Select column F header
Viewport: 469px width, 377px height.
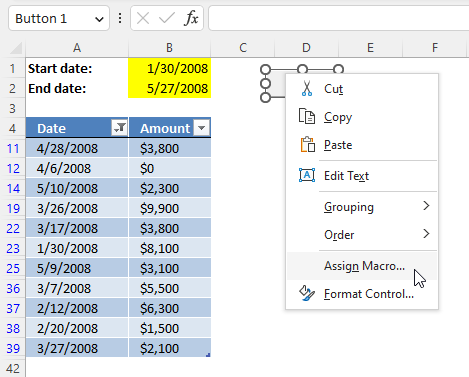[x=435, y=48]
